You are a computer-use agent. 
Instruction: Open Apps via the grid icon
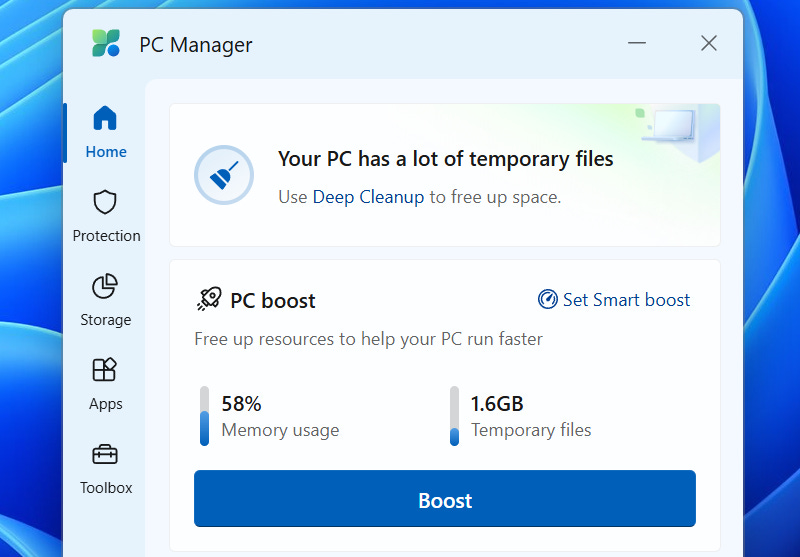[105, 370]
